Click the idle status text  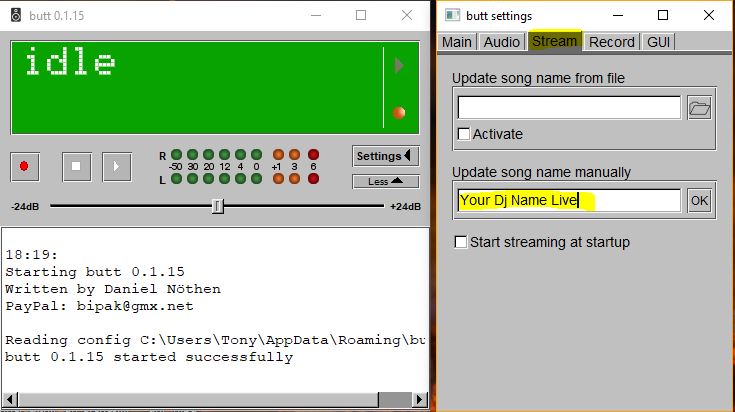click(70, 61)
